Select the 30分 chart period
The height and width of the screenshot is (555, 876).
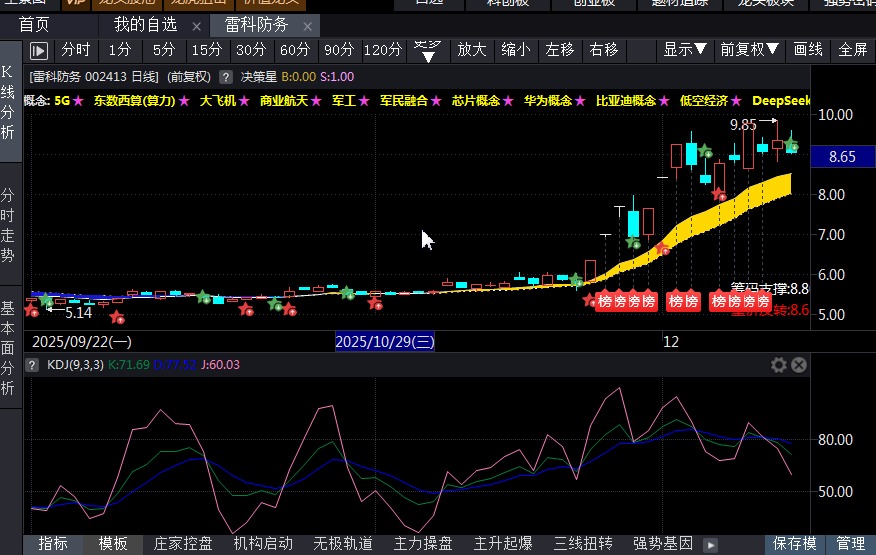[x=251, y=50]
